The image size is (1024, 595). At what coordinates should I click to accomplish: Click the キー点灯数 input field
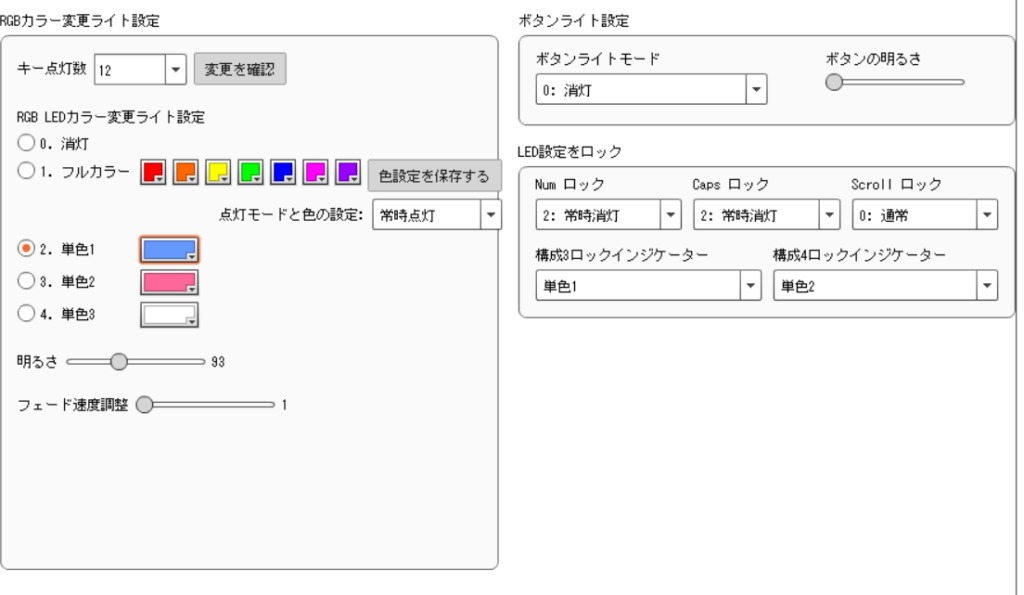coord(128,68)
